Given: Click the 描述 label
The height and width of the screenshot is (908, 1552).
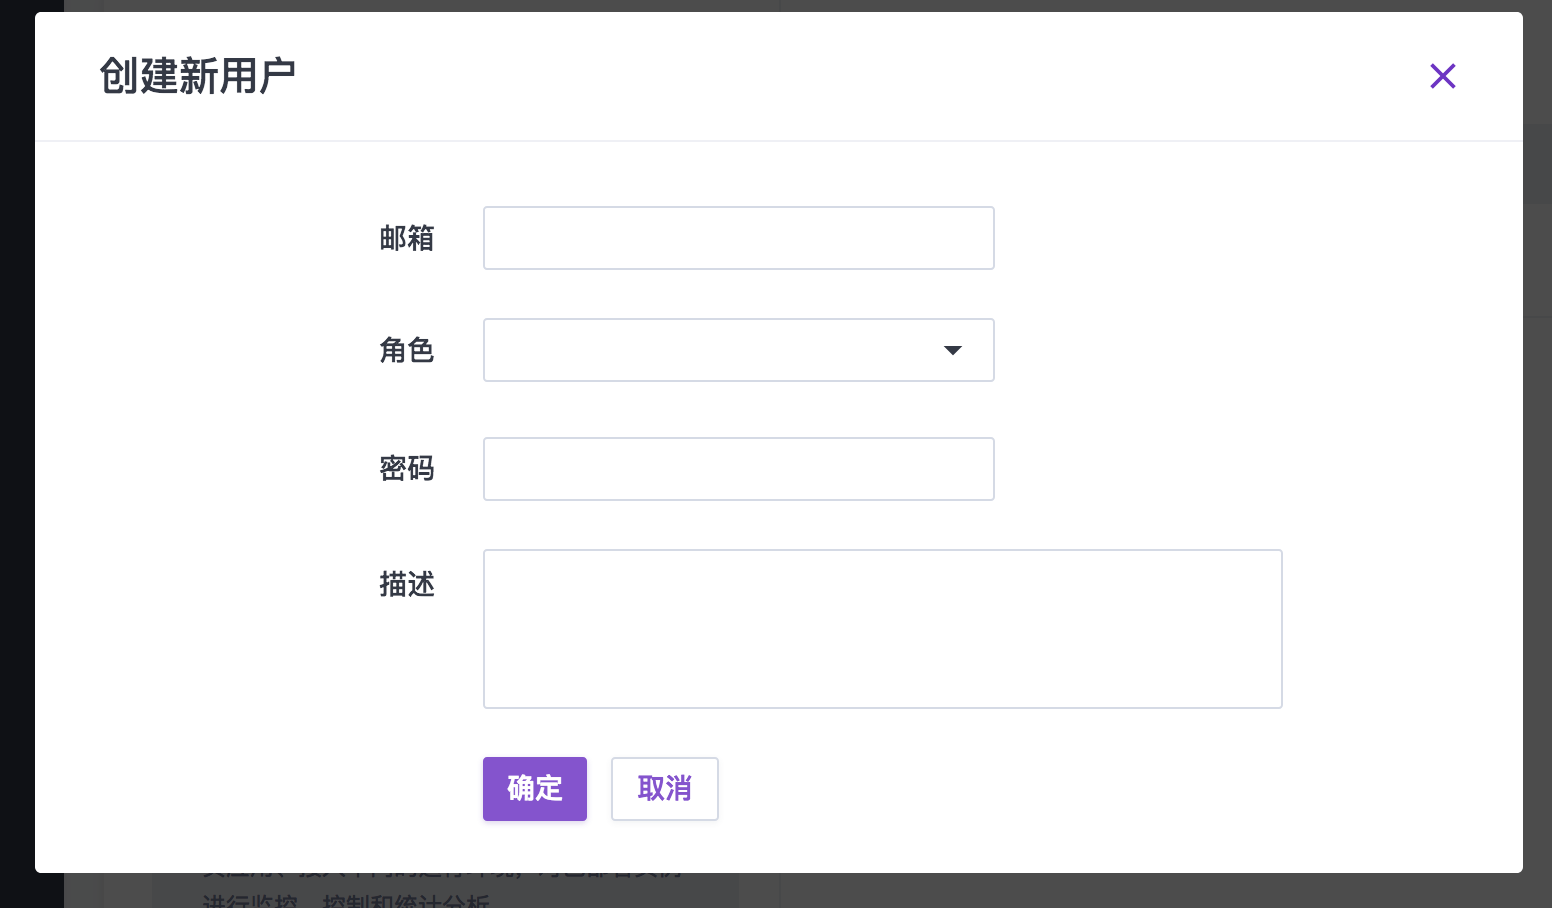Looking at the screenshot, I should tap(407, 585).
